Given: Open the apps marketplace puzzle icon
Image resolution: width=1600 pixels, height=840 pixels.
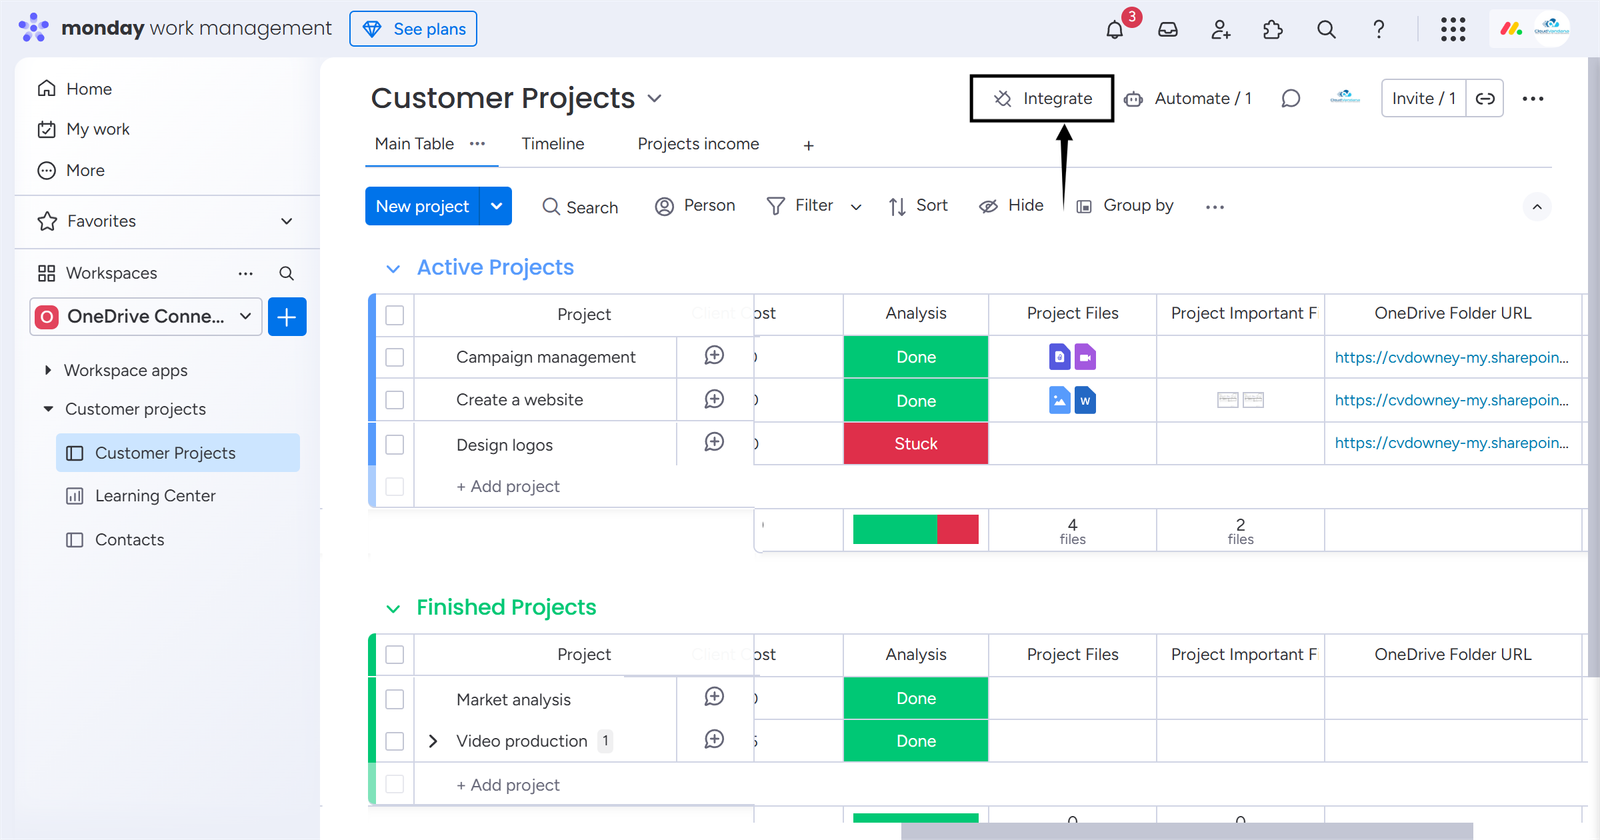Looking at the screenshot, I should point(1273,30).
